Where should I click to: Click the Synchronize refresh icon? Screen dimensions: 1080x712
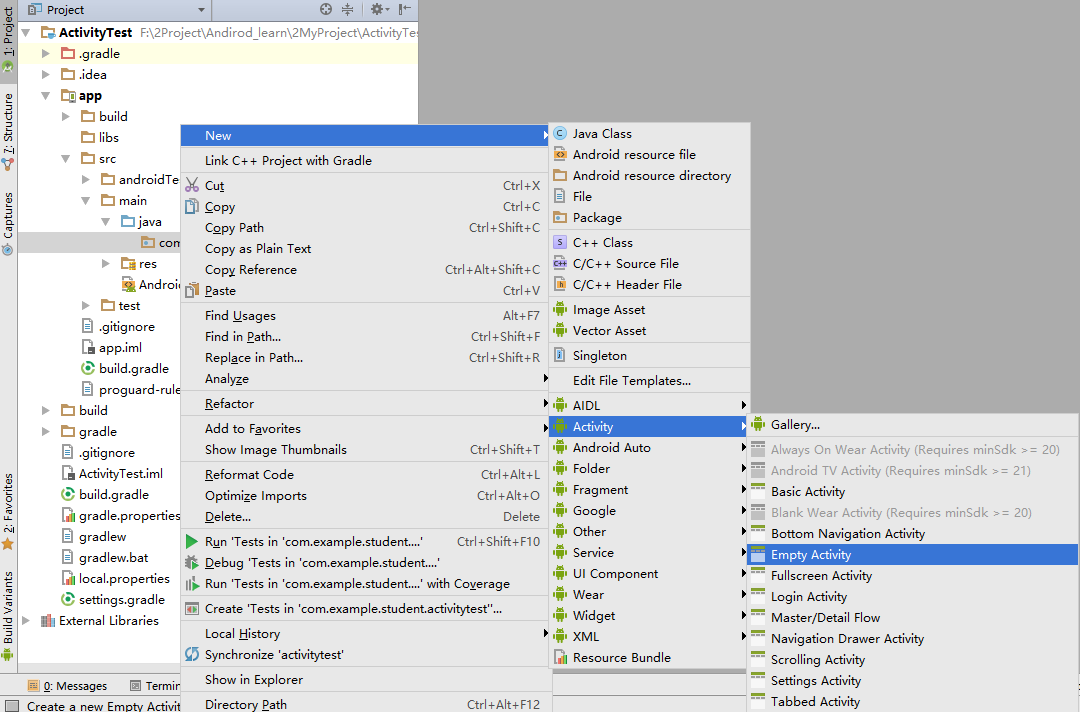(192, 654)
